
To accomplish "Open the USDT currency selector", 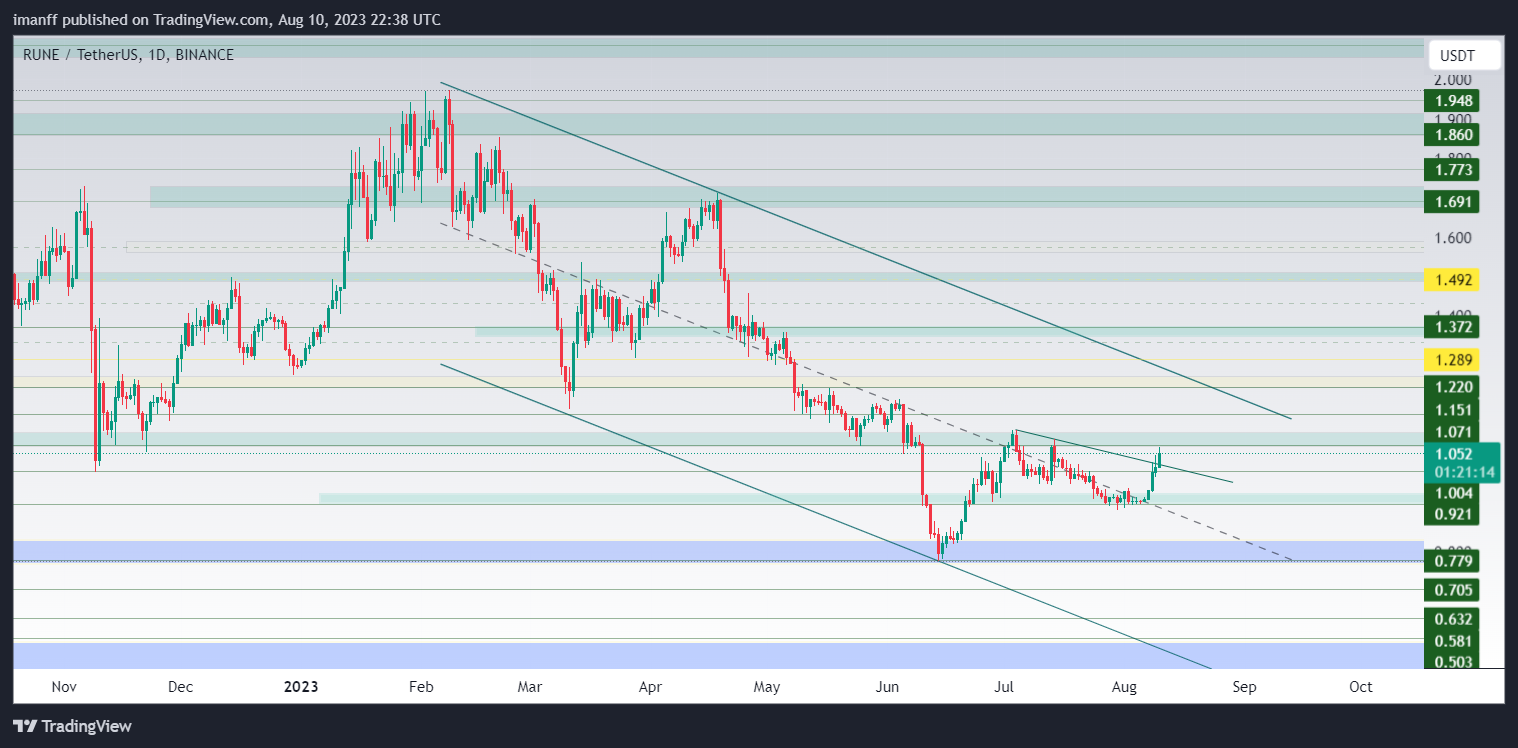I will 1465,55.
